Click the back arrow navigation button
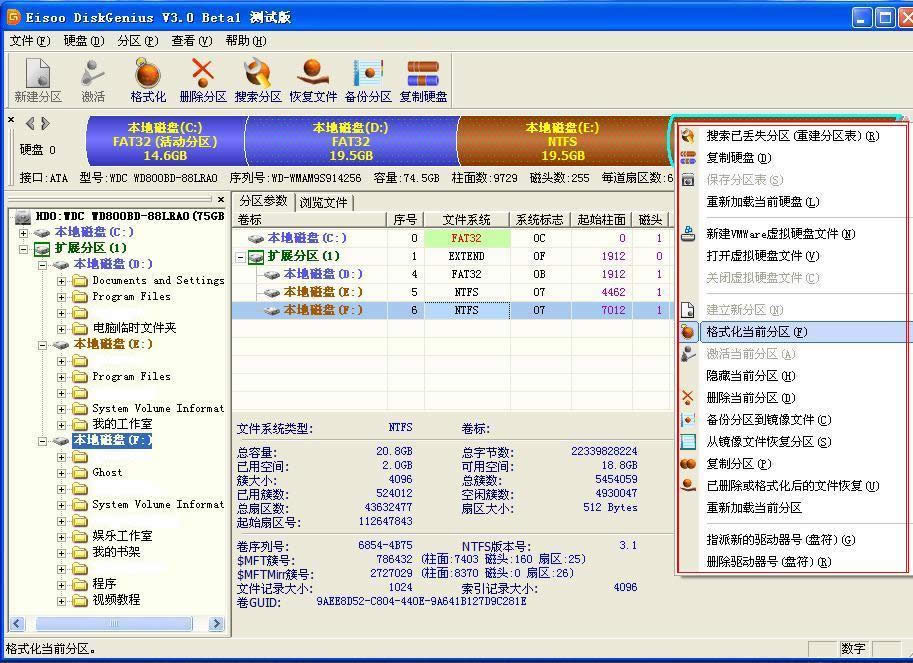Viewport: 913px width, 663px height. pyautogui.click(x=29, y=124)
